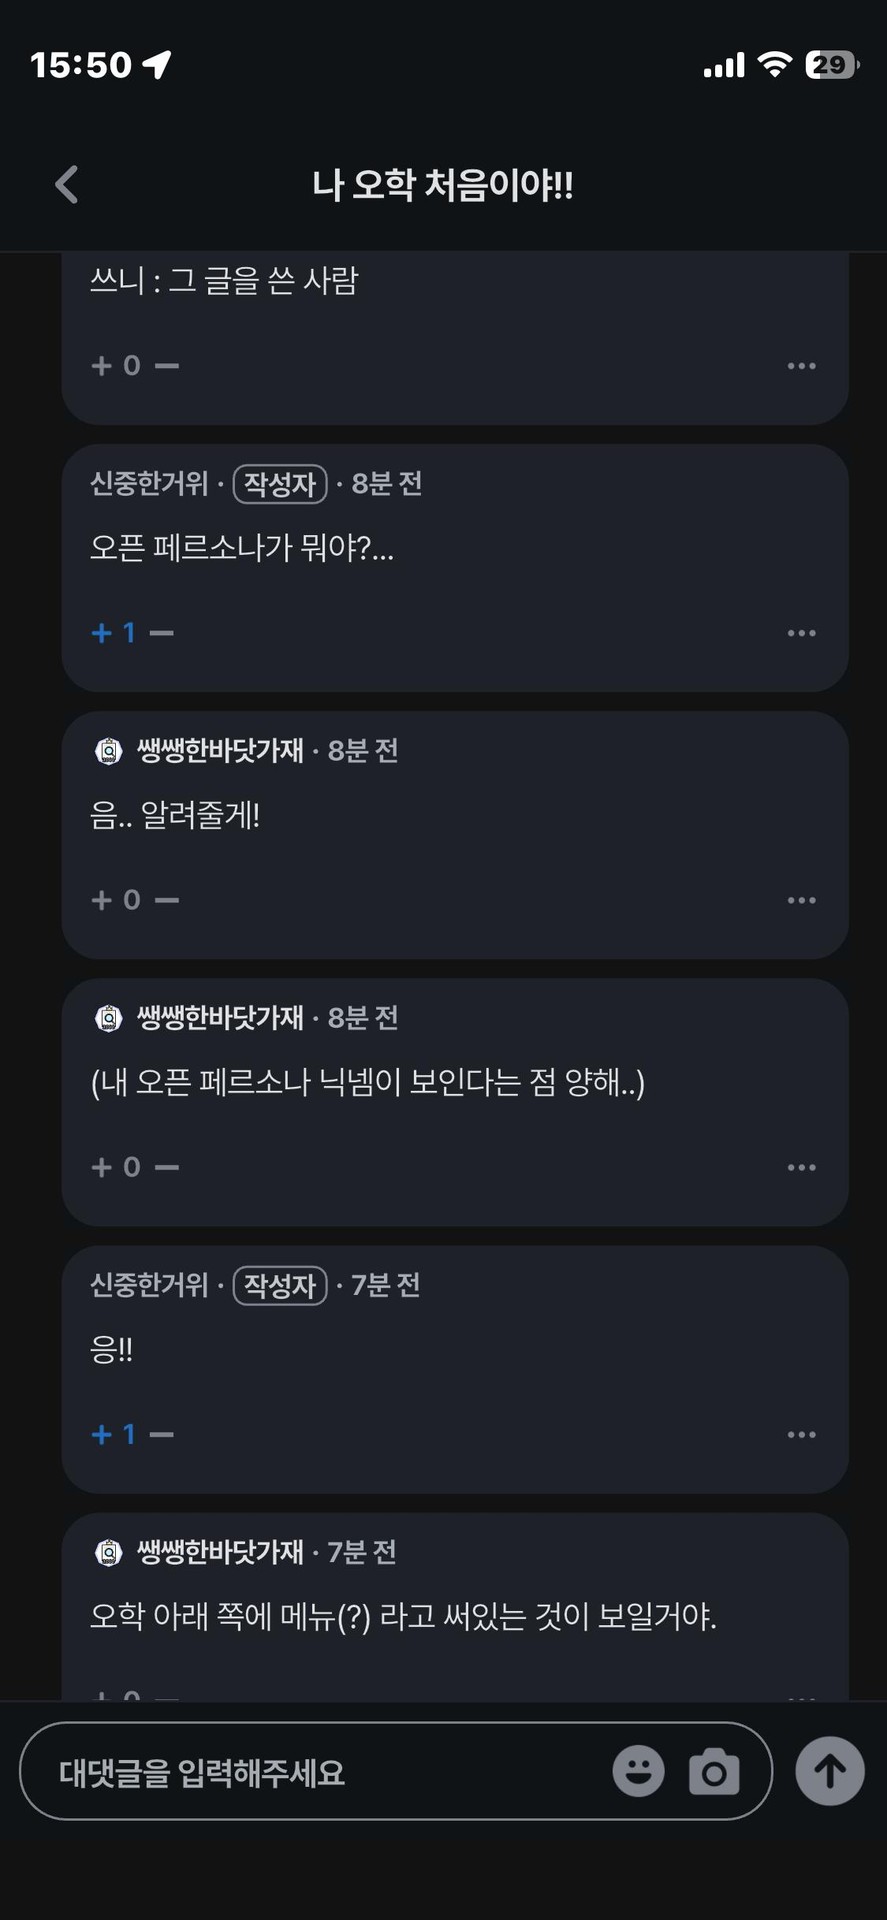This screenshot has width=887, height=1920.
Task: Downvote the "오픈 페르소나가 뭐야?..." comment
Action: coord(162,633)
